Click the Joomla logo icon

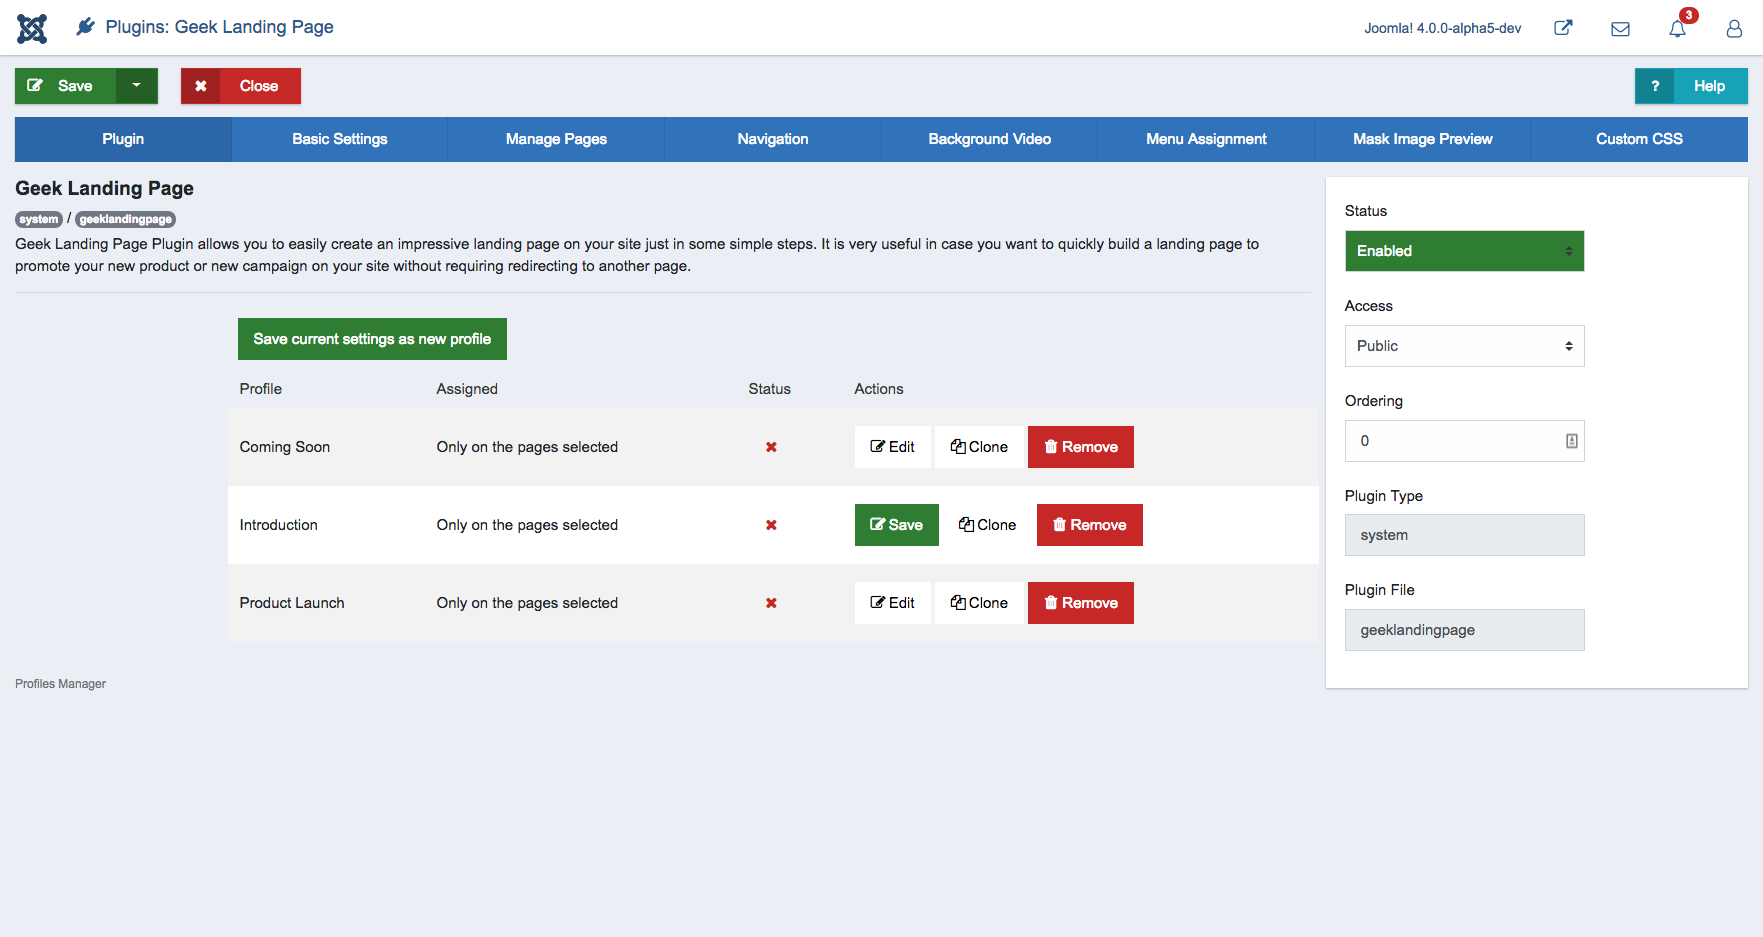32,28
